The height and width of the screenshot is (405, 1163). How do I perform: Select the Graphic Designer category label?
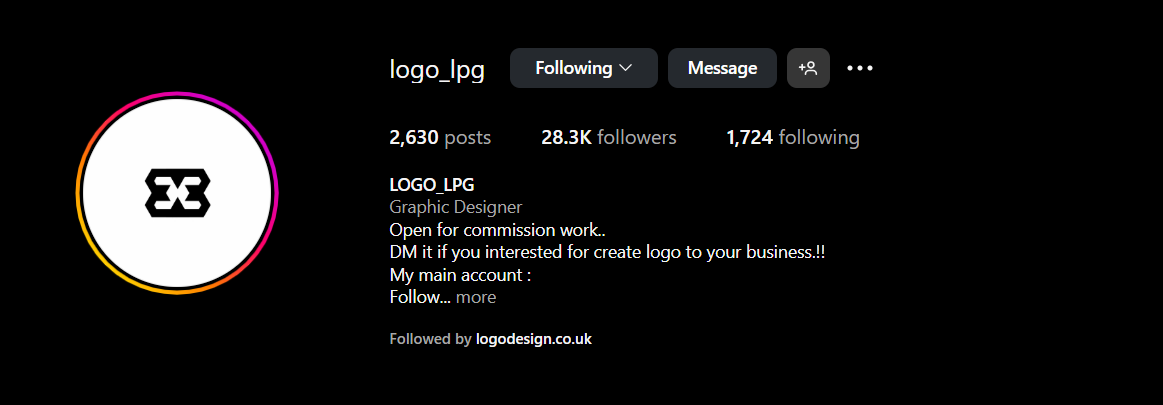pyautogui.click(x=455, y=207)
